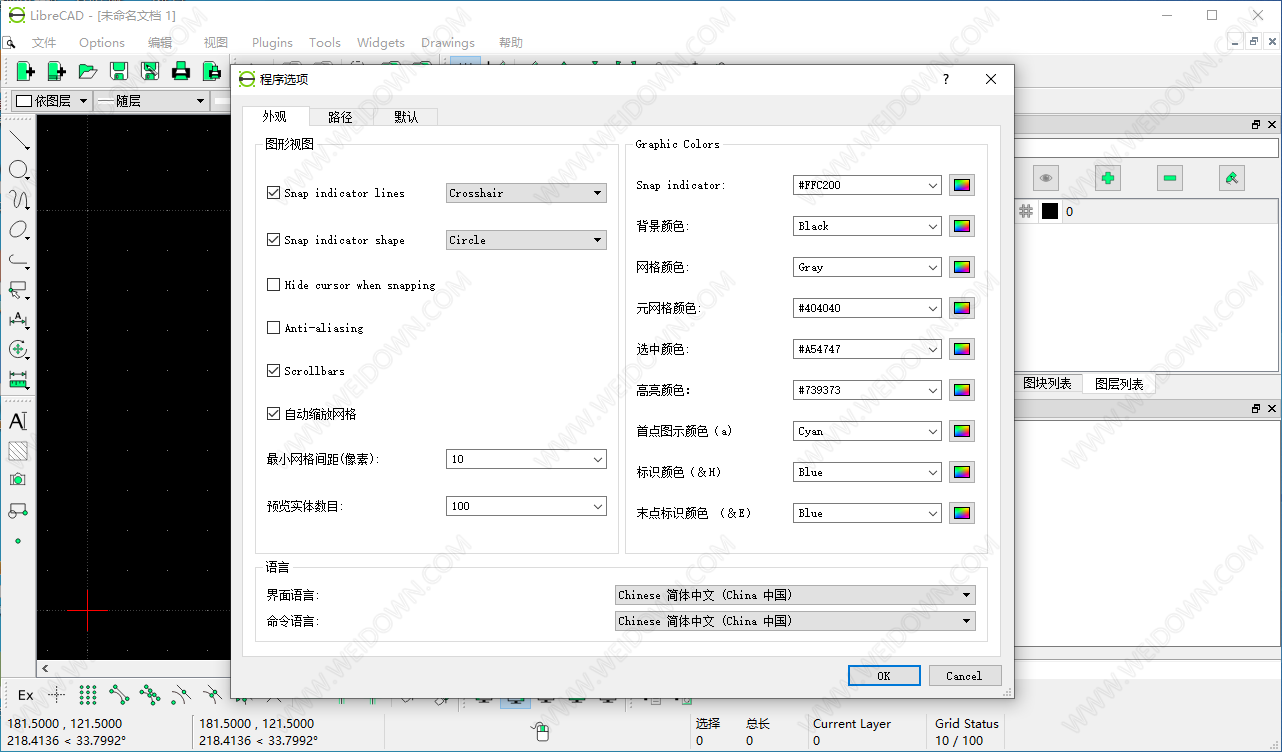Select the Insert image camera tool
This screenshot has height=752, width=1282.
[18, 480]
